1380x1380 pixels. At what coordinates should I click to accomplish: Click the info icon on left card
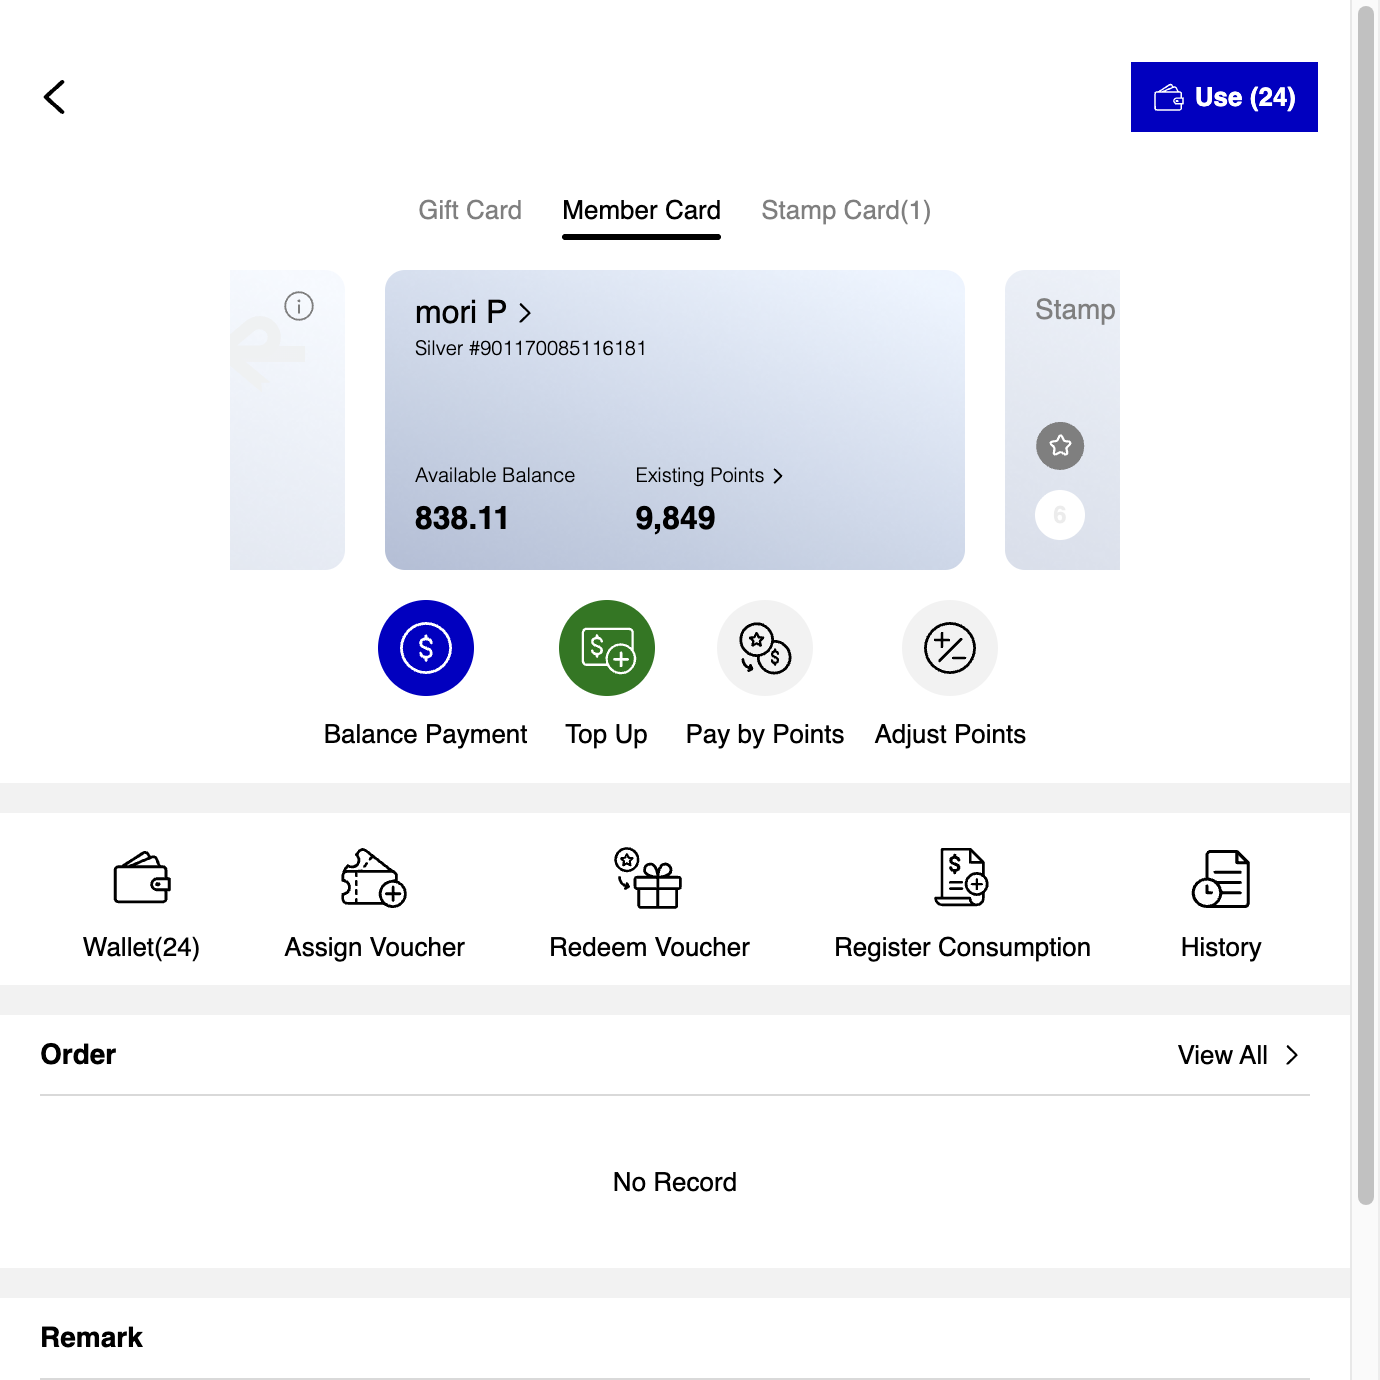(299, 306)
